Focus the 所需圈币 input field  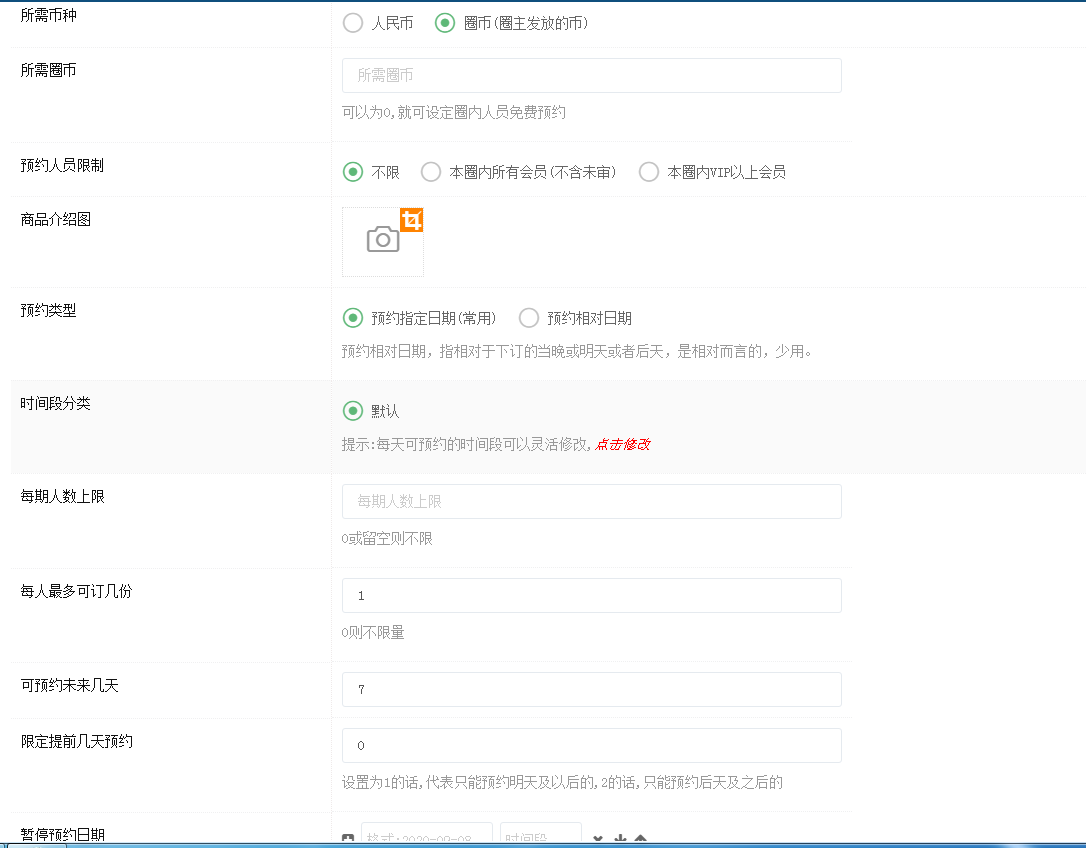click(591, 75)
